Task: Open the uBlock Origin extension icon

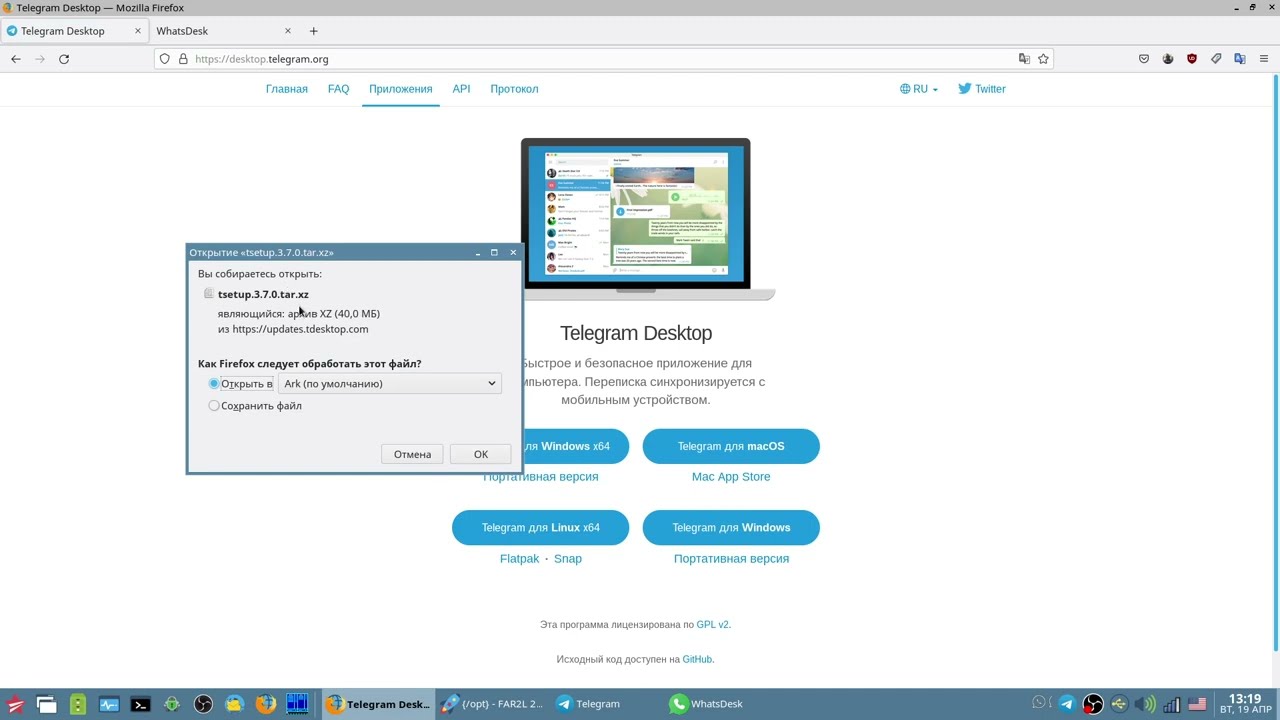Action: pos(1192,59)
